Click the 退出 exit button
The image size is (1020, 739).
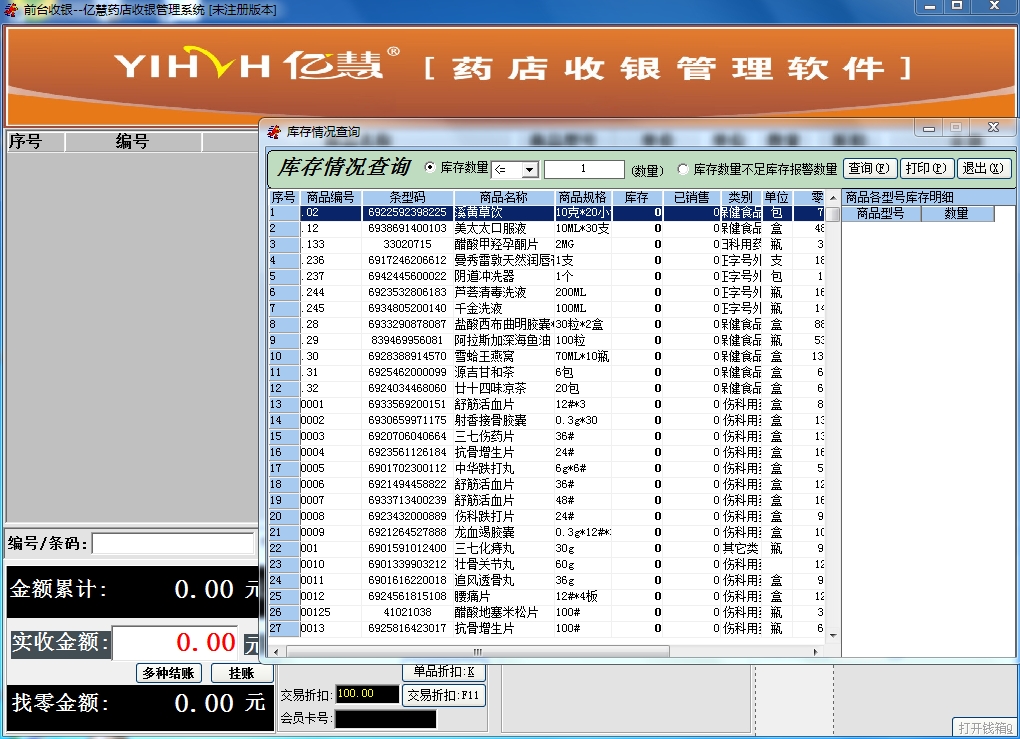coord(984,168)
